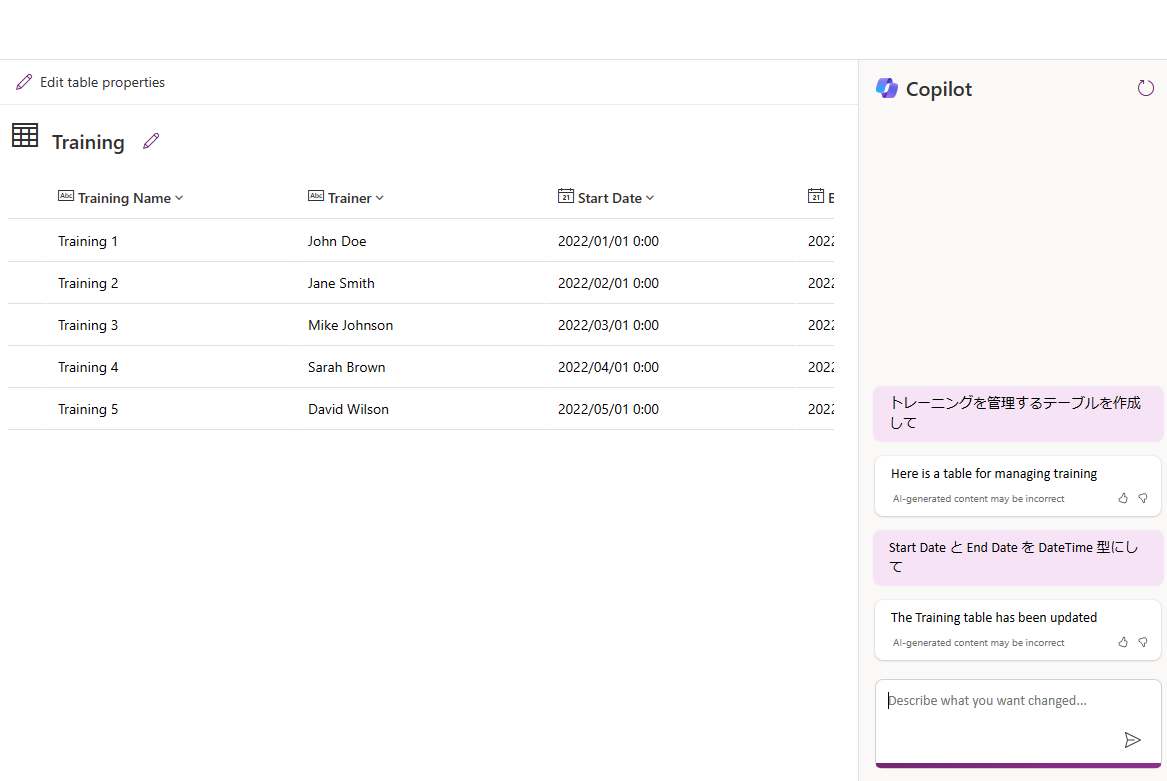Click the 'トレーニングを管理する' chat message

coord(1017,413)
